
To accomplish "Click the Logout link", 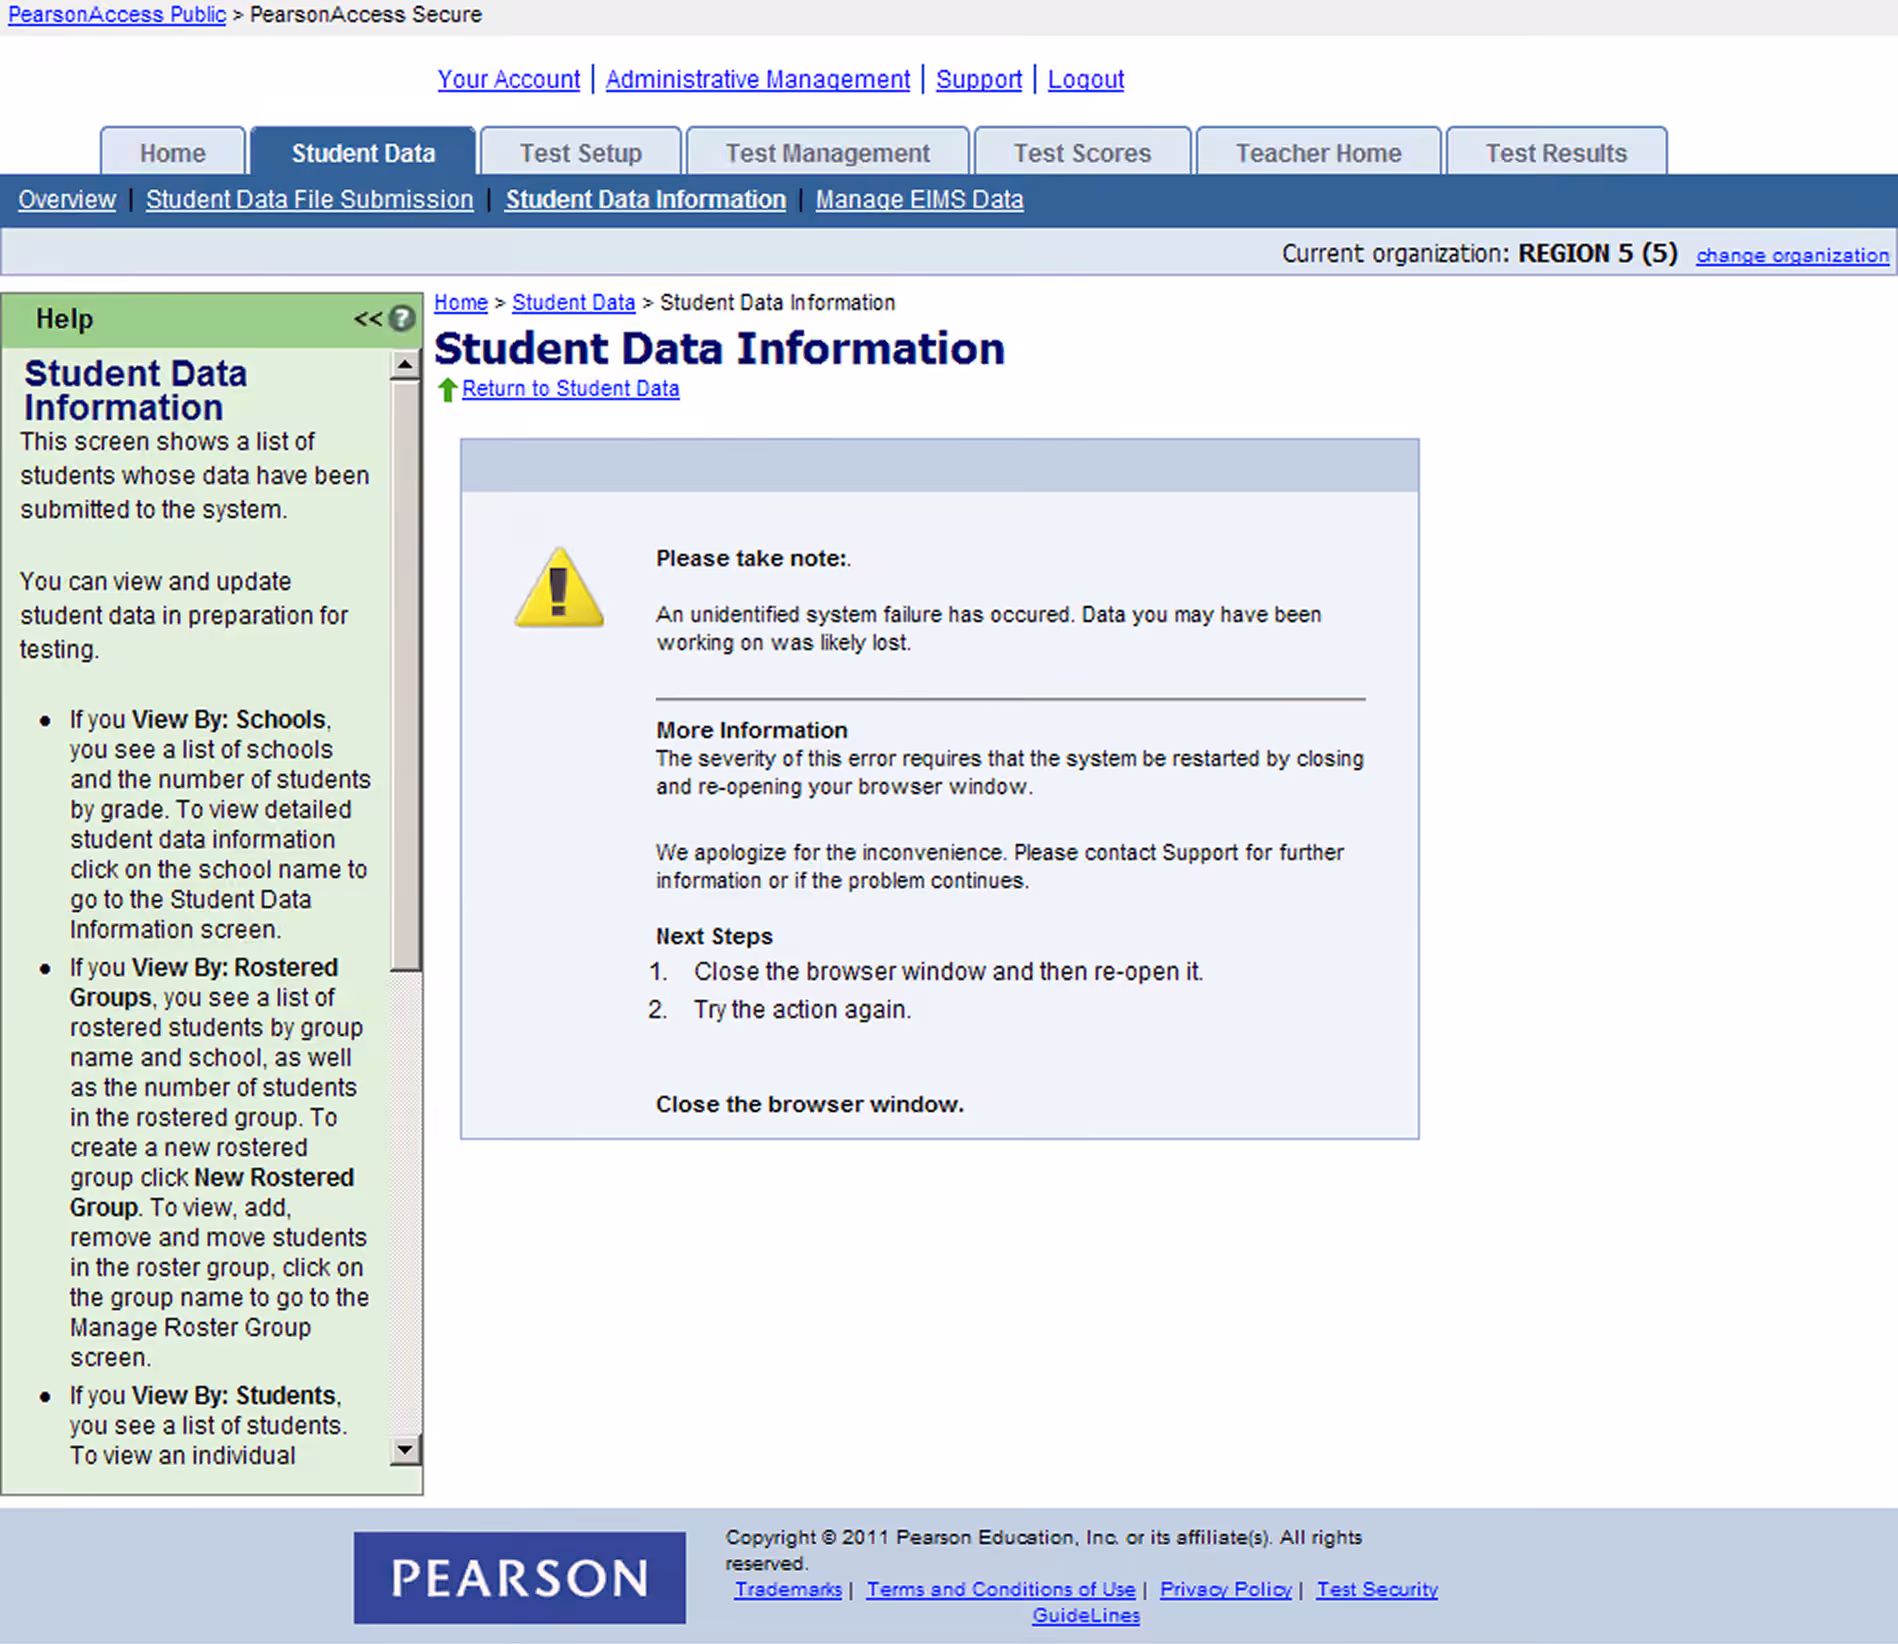I will (1086, 79).
